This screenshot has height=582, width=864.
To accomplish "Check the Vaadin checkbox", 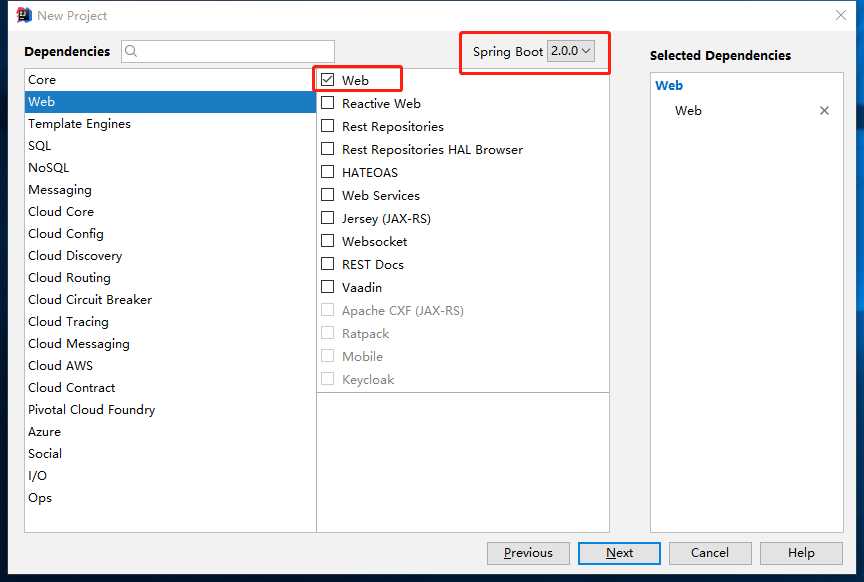I will point(327,287).
